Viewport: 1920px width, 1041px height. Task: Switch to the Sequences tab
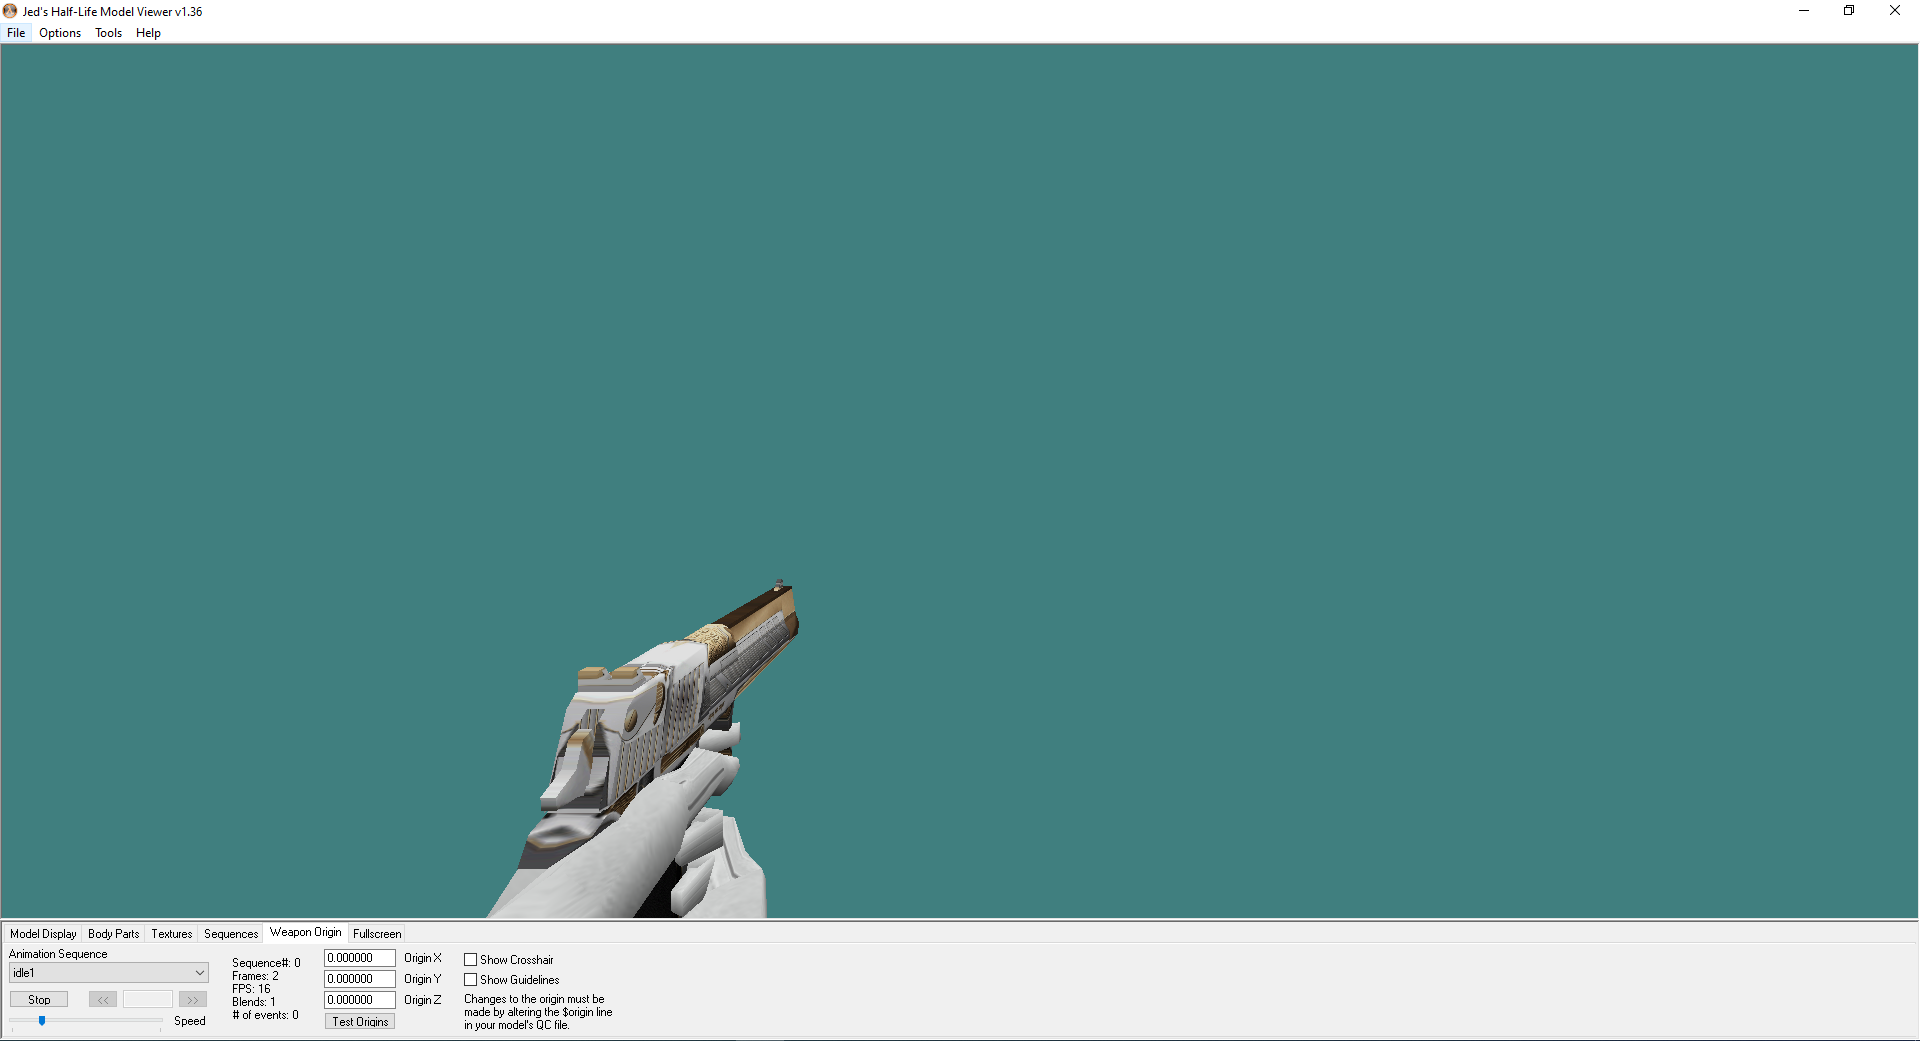(x=231, y=934)
